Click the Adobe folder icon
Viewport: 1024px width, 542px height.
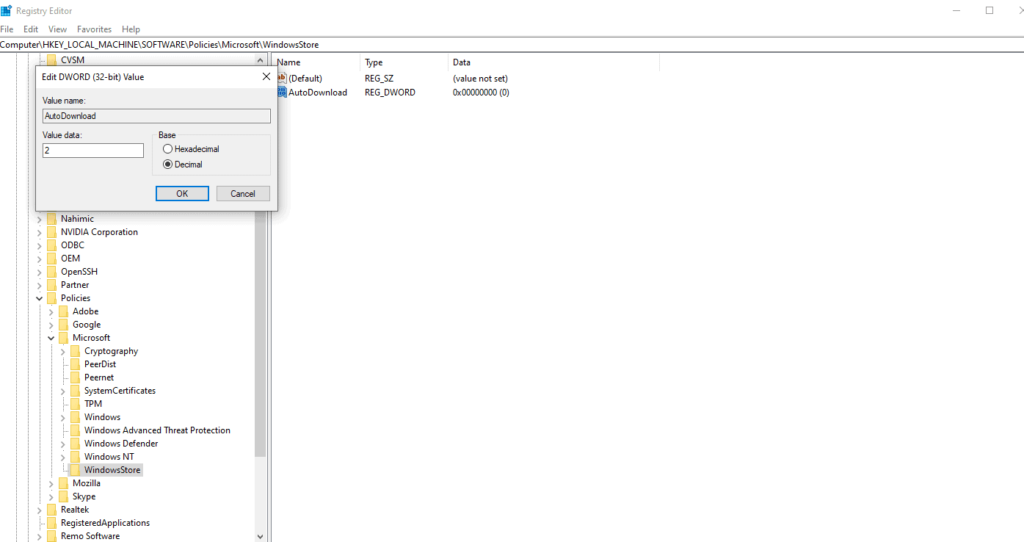pos(63,311)
